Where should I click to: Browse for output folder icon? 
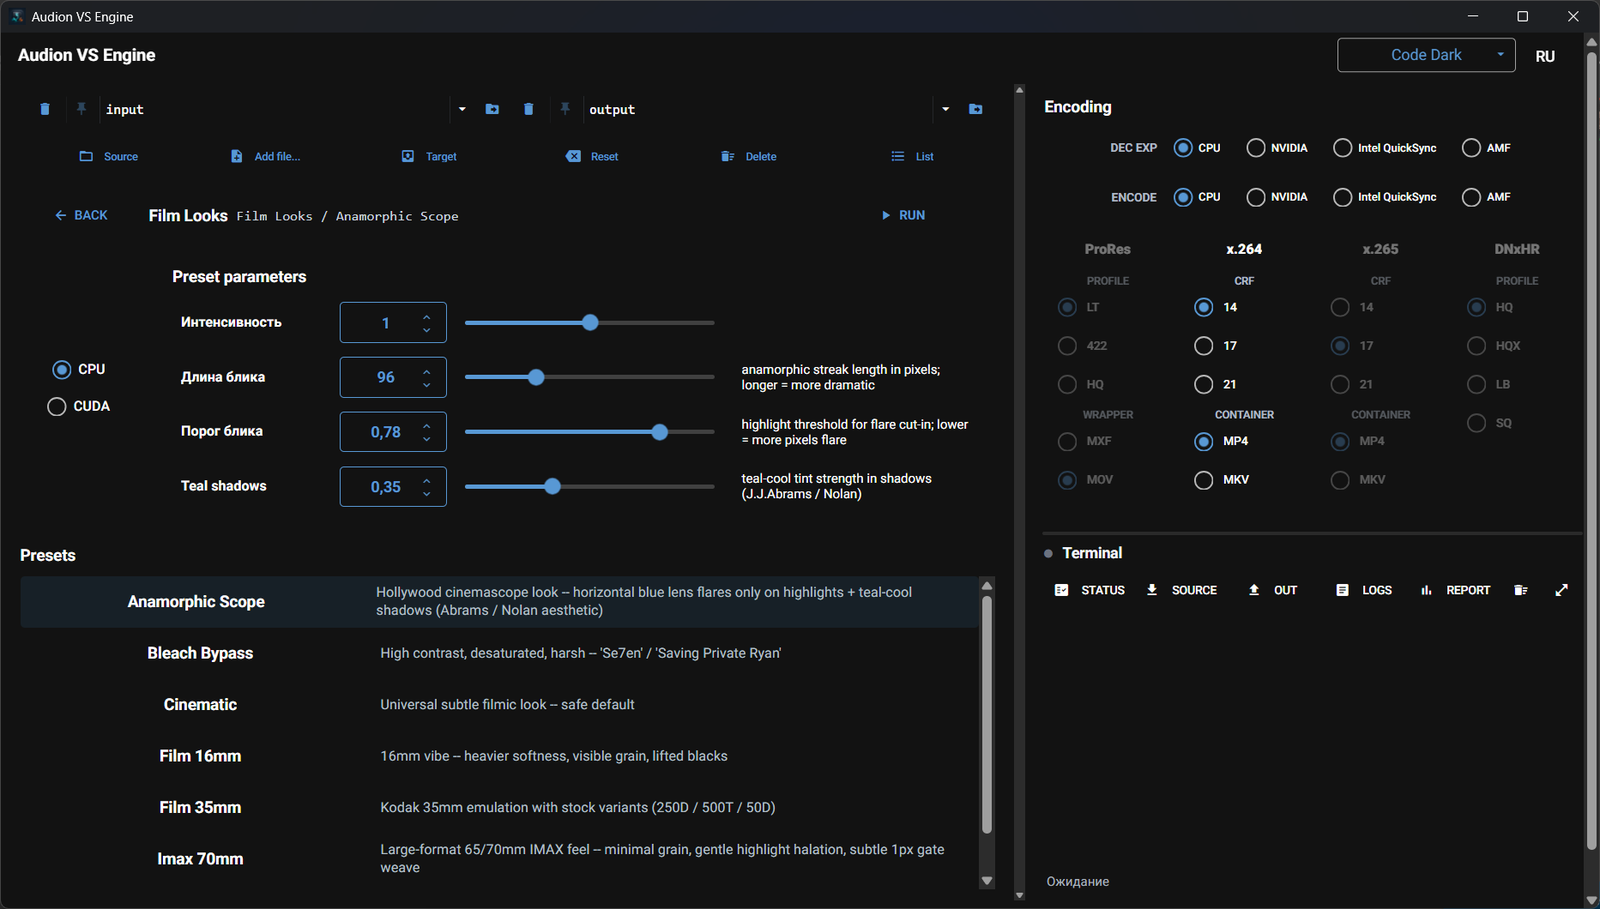[976, 109]
